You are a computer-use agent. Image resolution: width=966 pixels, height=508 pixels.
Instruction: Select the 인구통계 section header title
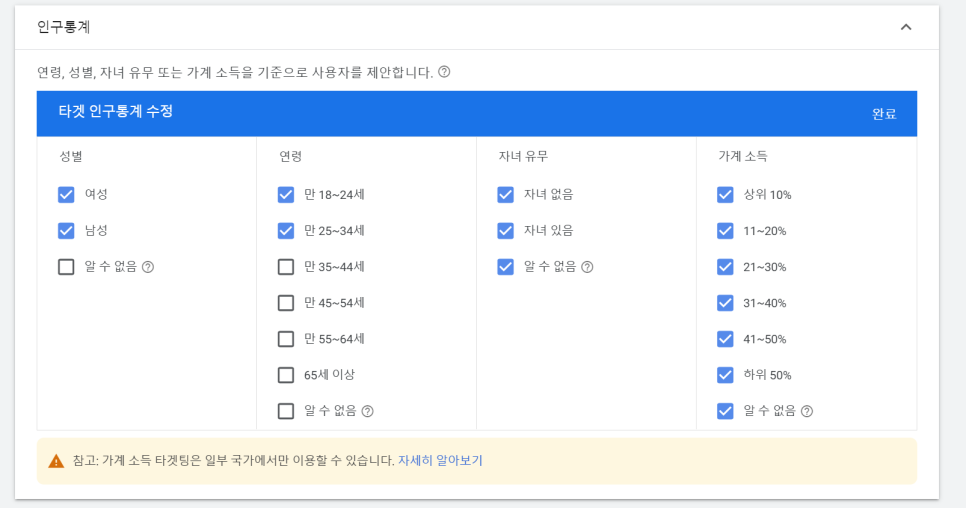pos(63,27)
